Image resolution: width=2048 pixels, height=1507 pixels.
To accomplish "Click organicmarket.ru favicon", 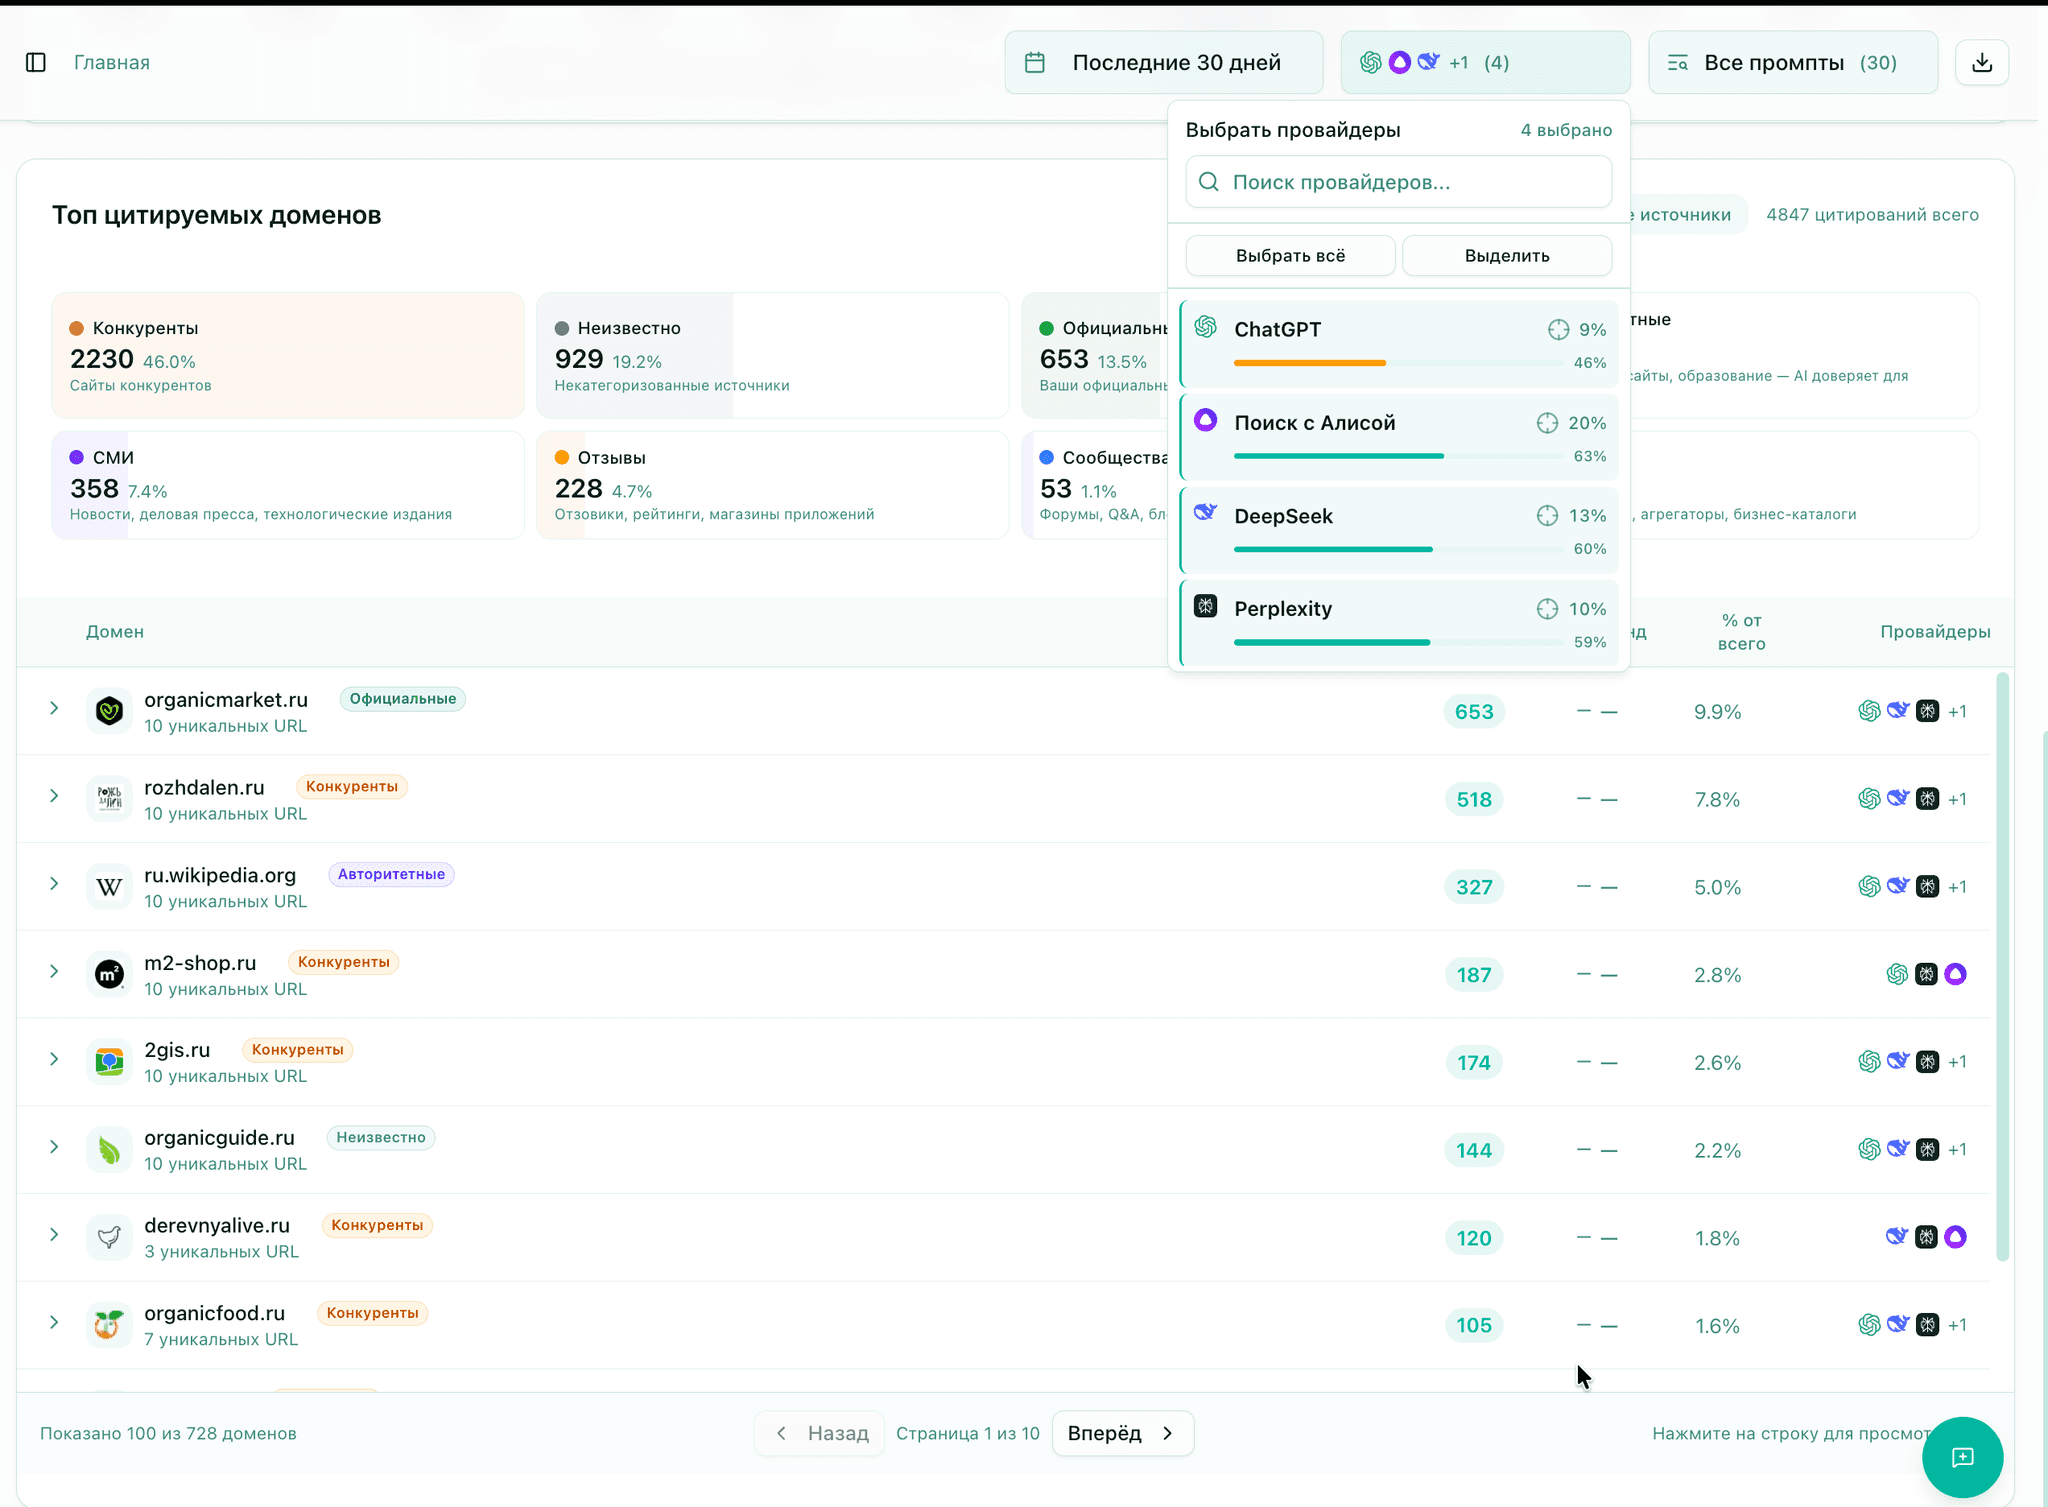I will (x=109, y=712).
